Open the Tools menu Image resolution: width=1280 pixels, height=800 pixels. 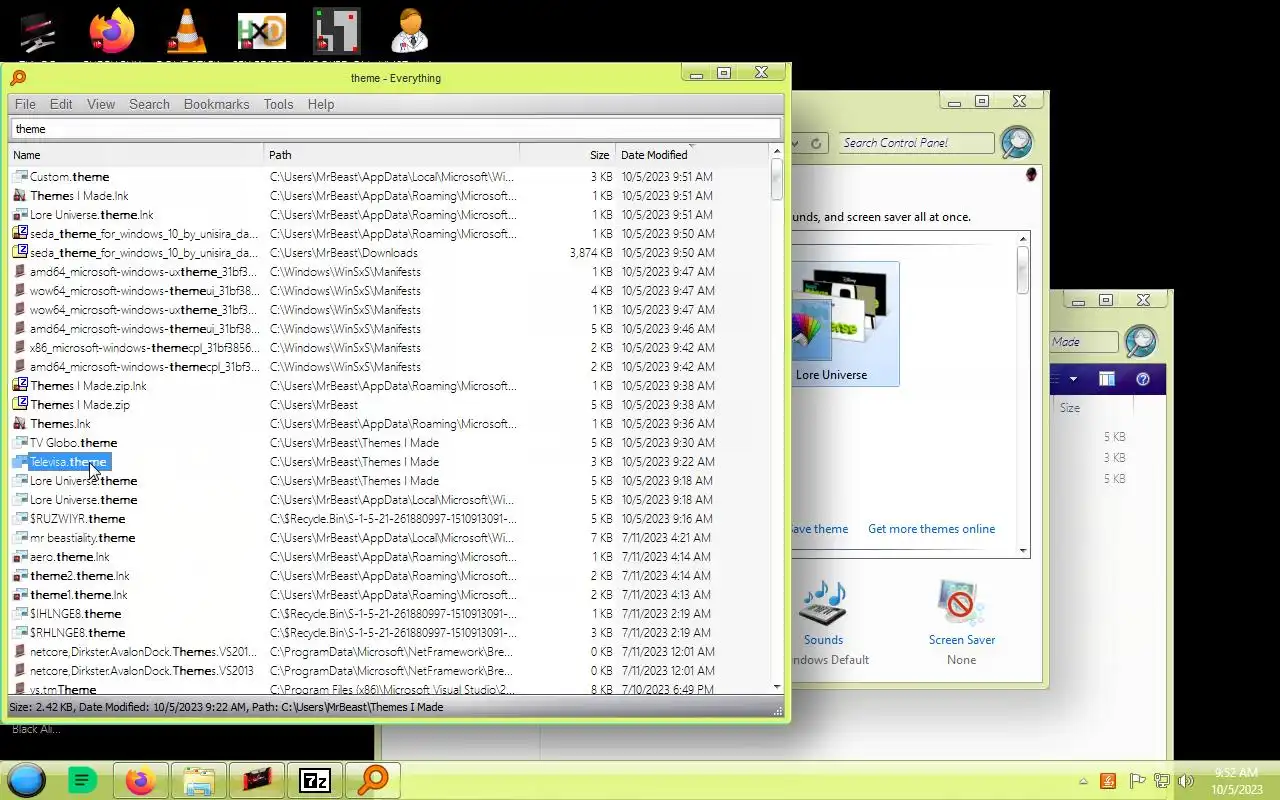(278, 104)
